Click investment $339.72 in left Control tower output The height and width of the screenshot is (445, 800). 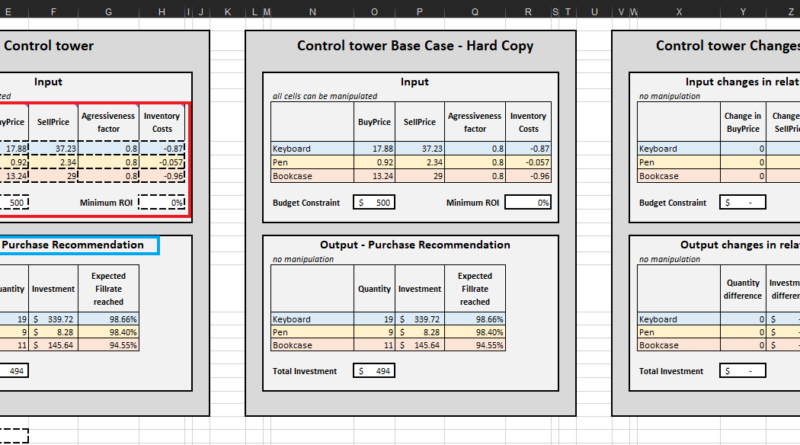[x=53, y=319]
